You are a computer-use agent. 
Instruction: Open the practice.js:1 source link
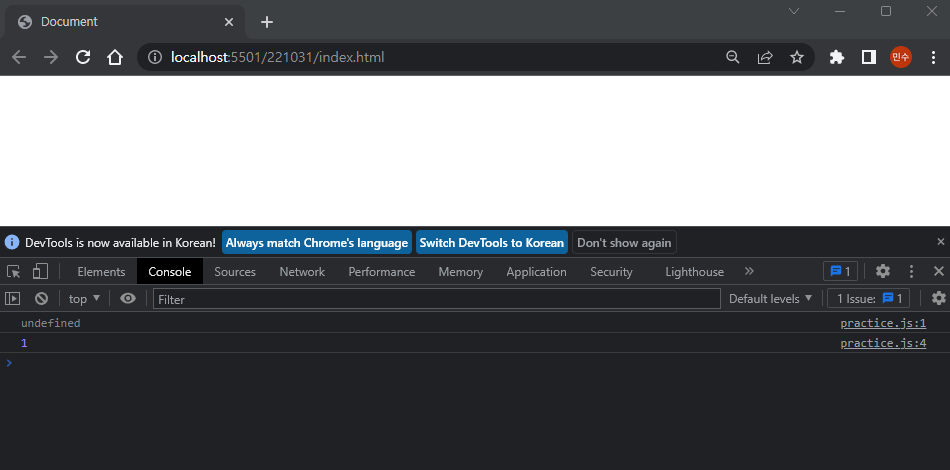[x=883, y=323]
